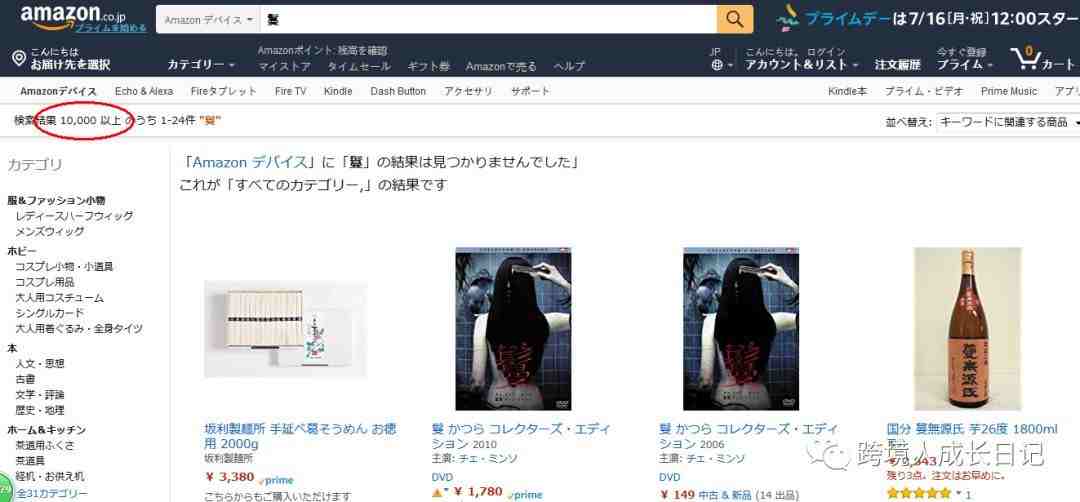Select Fire TV in sub-navigation
The height and width of the screenshot is (502, 1080).
point(290,91)
